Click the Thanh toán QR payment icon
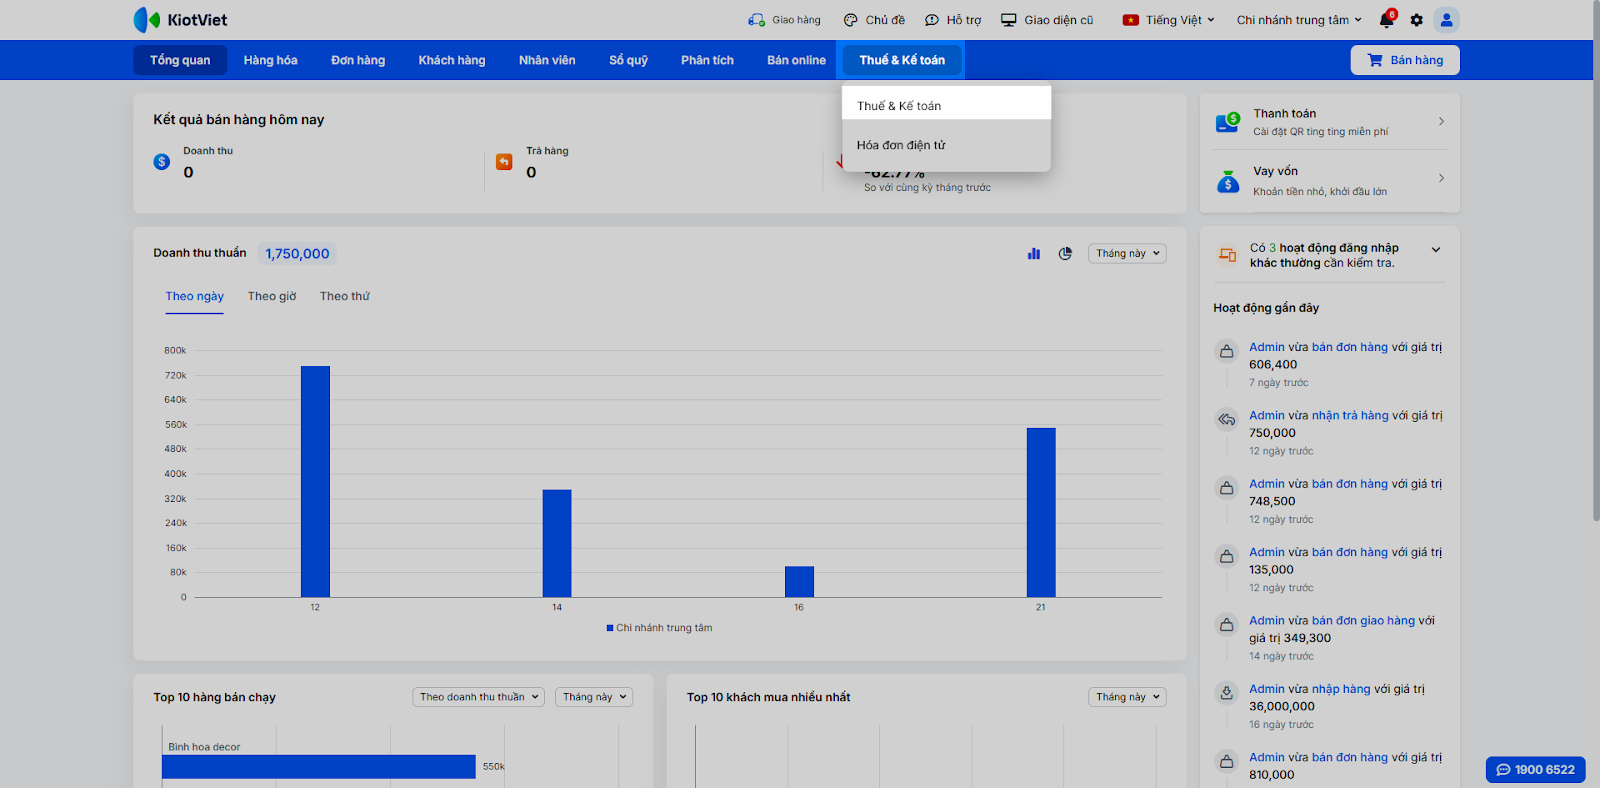The image size is (1600, 788). click(x=1228, y=122)
